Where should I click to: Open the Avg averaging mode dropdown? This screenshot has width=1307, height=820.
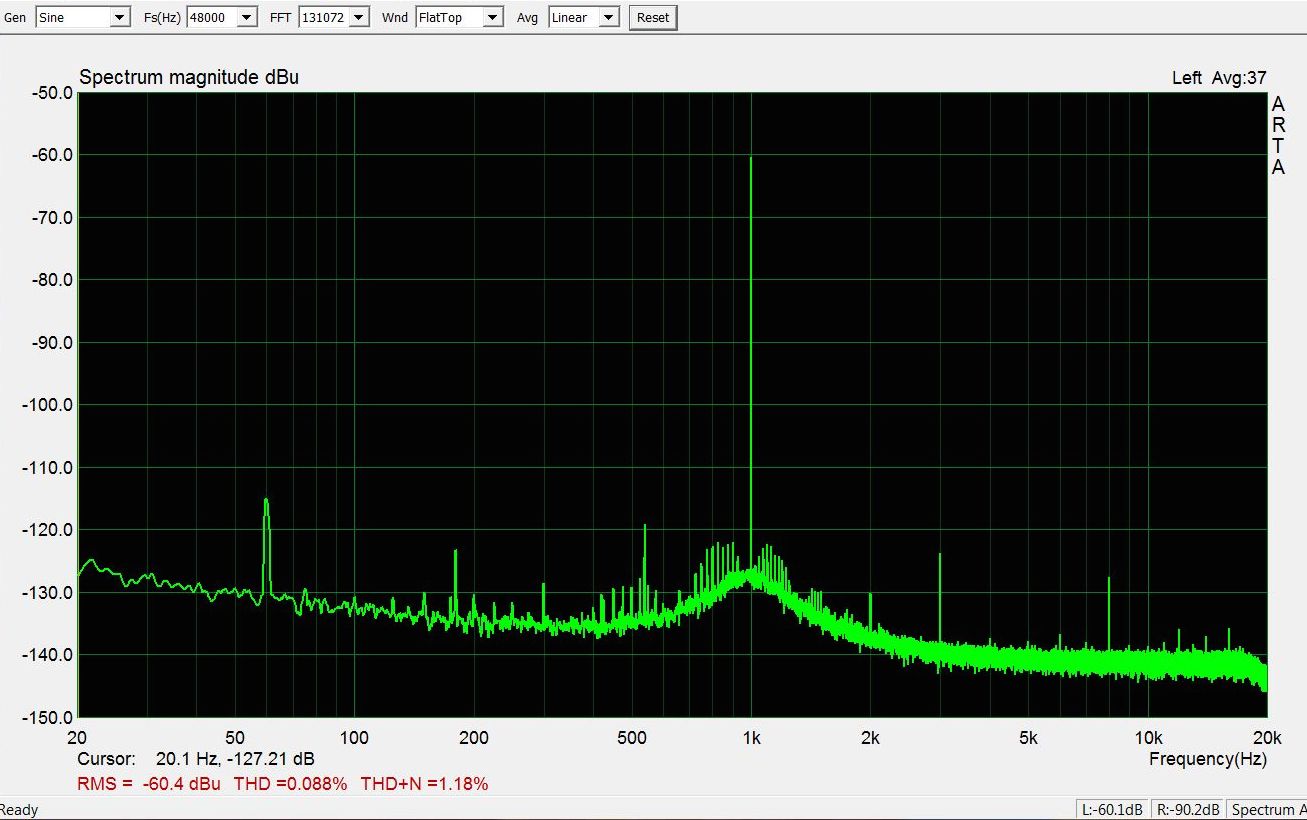click(584, 17)
